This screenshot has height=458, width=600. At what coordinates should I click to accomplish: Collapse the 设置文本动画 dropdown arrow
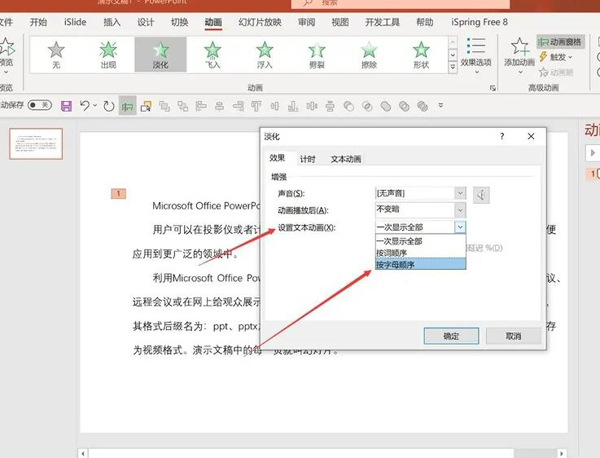[x=460, y=227]
